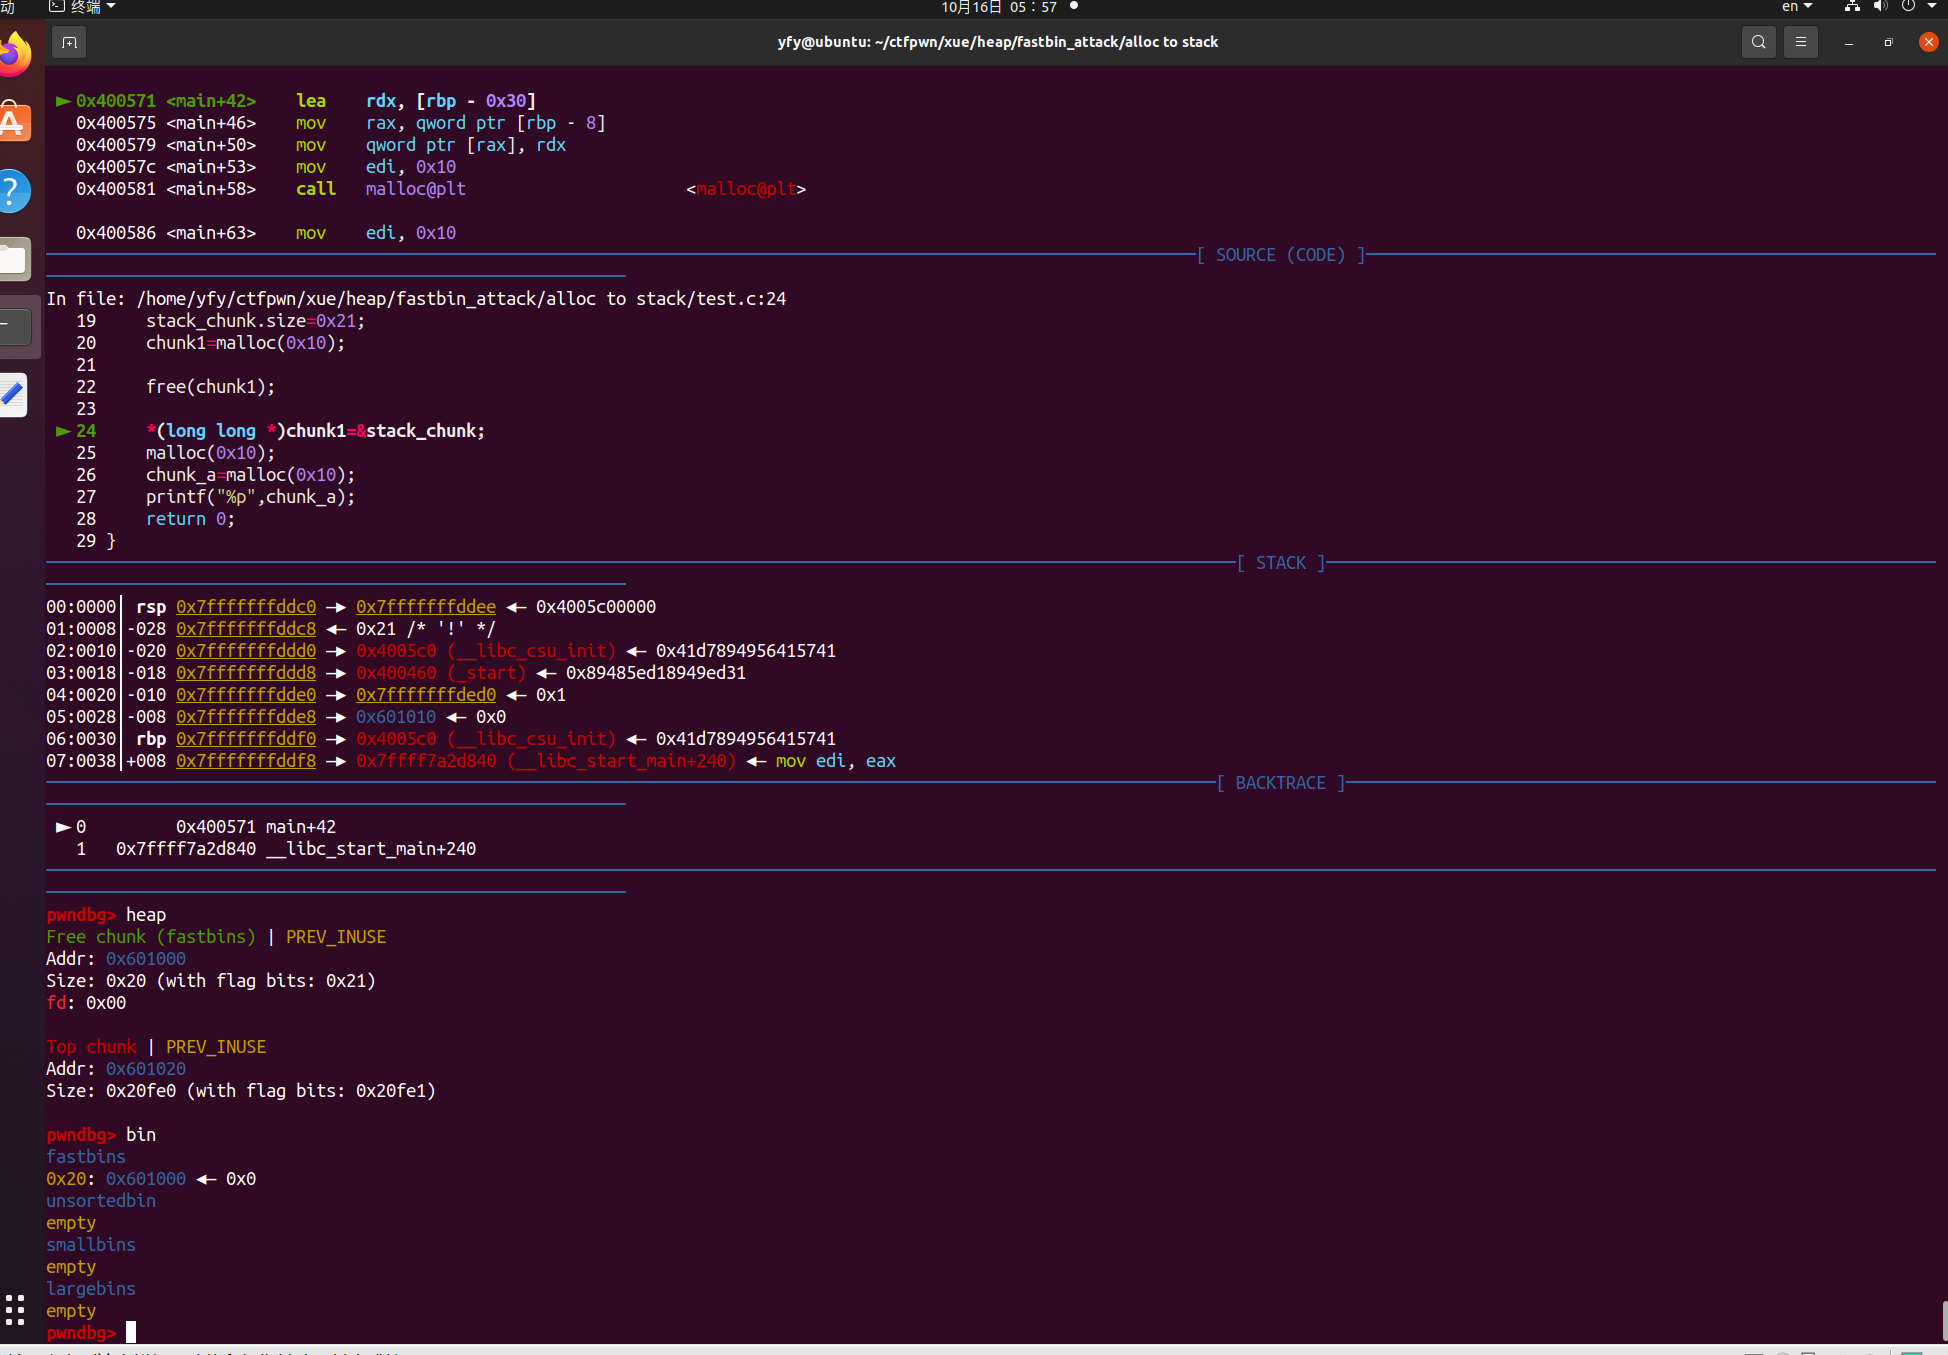
Task: Open the Activities overview
Action: click(x=8, y=7)
